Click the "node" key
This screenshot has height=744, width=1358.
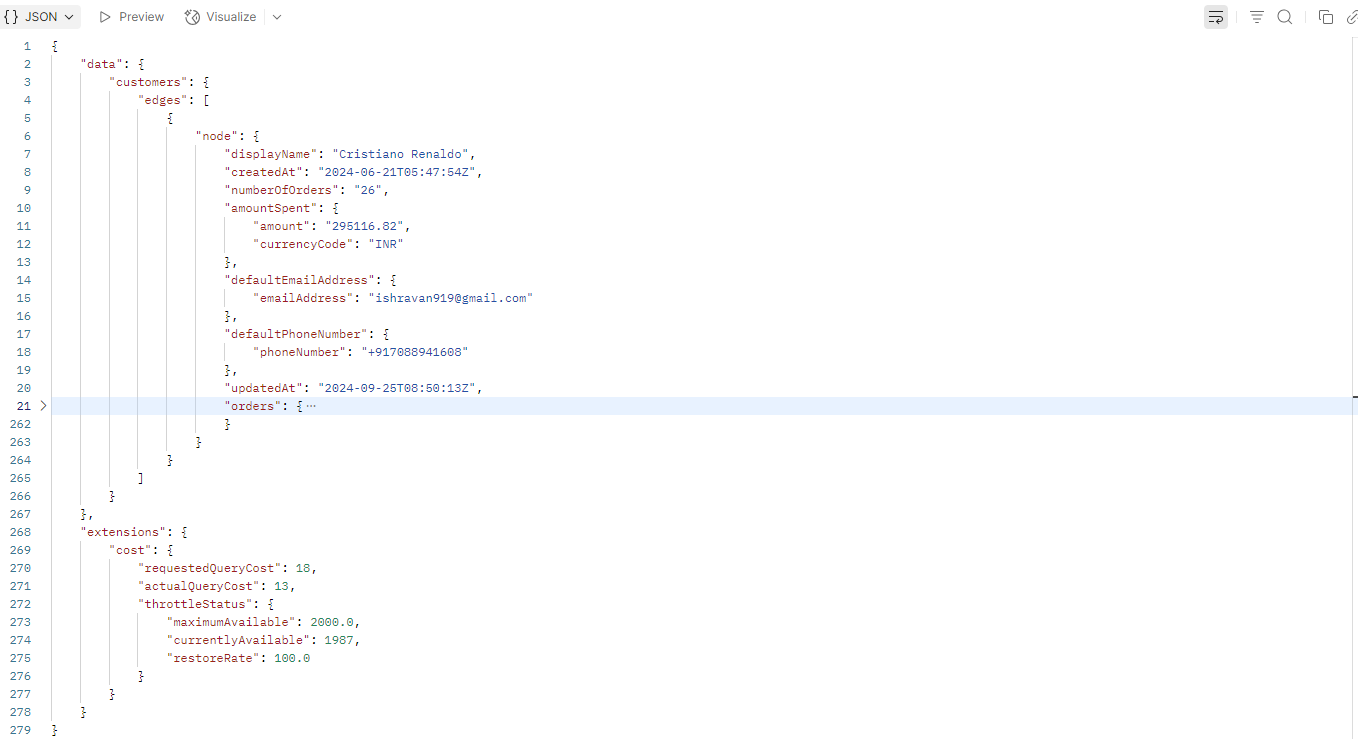[x=217, y=136]
